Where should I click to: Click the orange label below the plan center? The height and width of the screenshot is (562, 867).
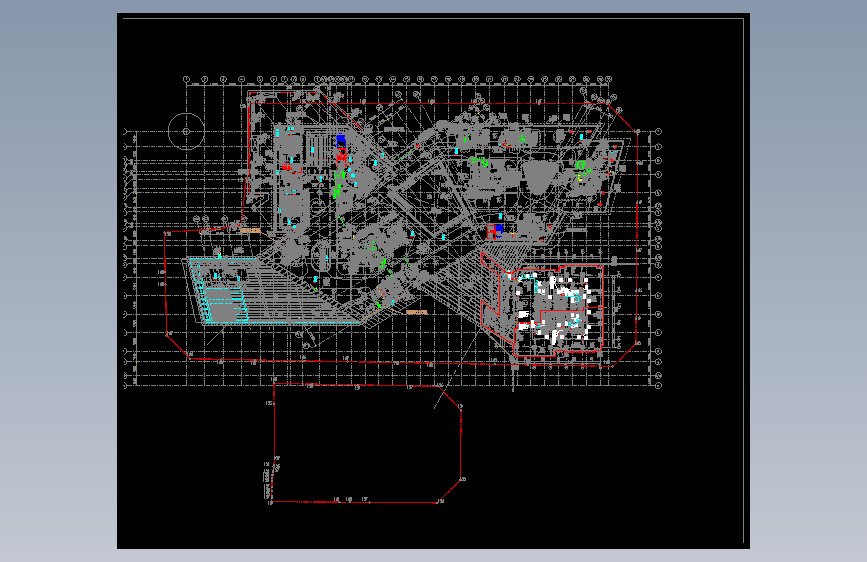417,313
